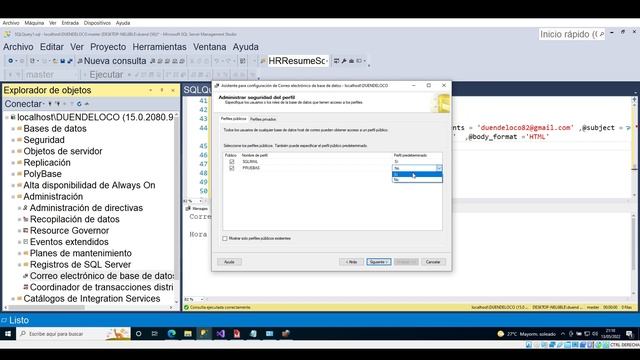Viewport: 640px width, 360px height.
Task: Enable 'Mostrar sólo perfiles públicos existentes' checkbox
Action: pos(225,238)
